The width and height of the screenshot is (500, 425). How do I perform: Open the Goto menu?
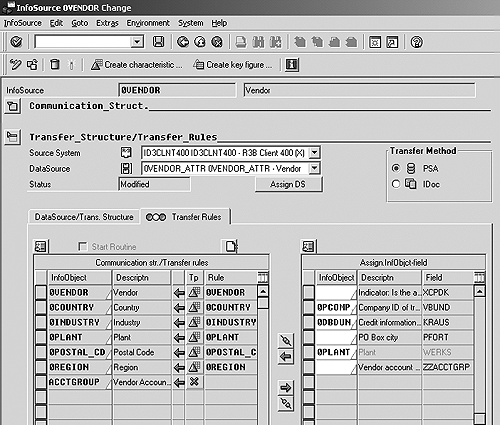[80, 23]
